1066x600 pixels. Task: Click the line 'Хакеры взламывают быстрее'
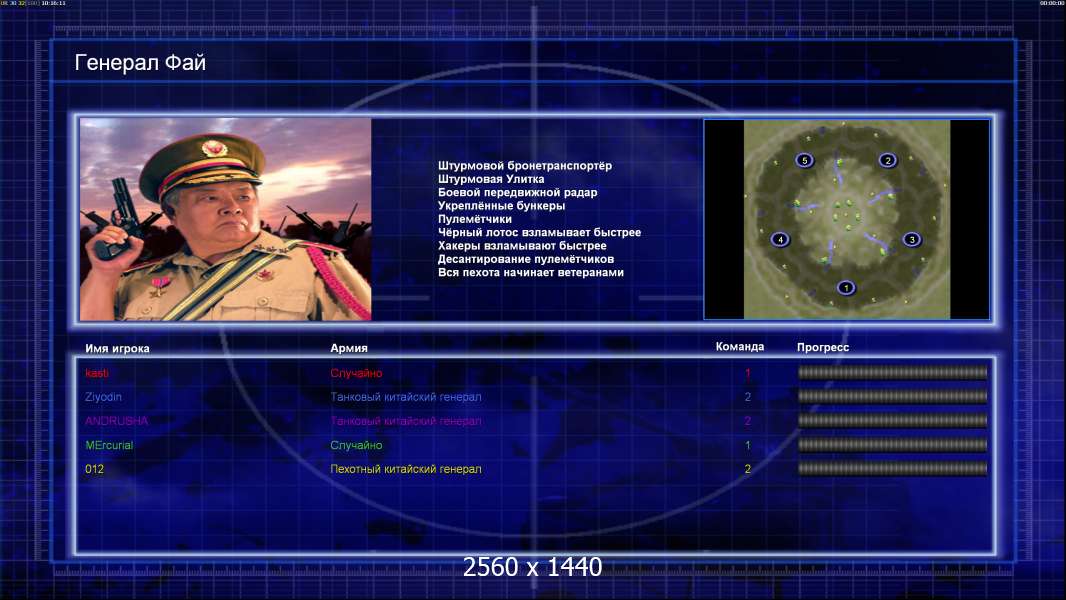522,246
